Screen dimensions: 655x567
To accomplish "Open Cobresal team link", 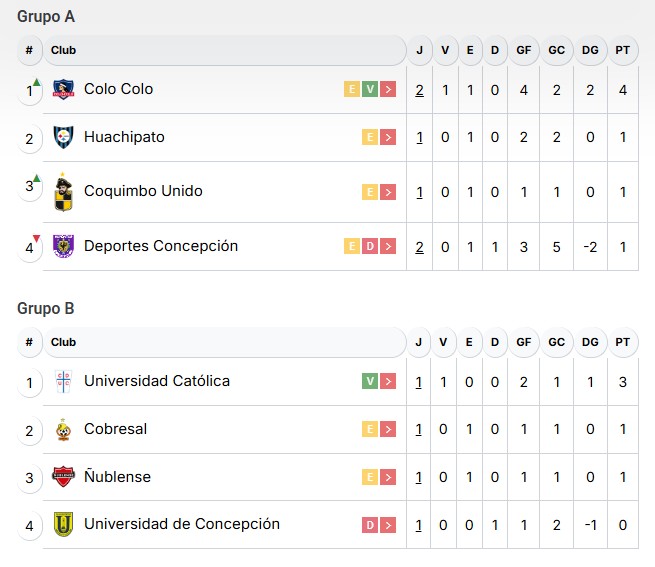I will tap(115, 429).
